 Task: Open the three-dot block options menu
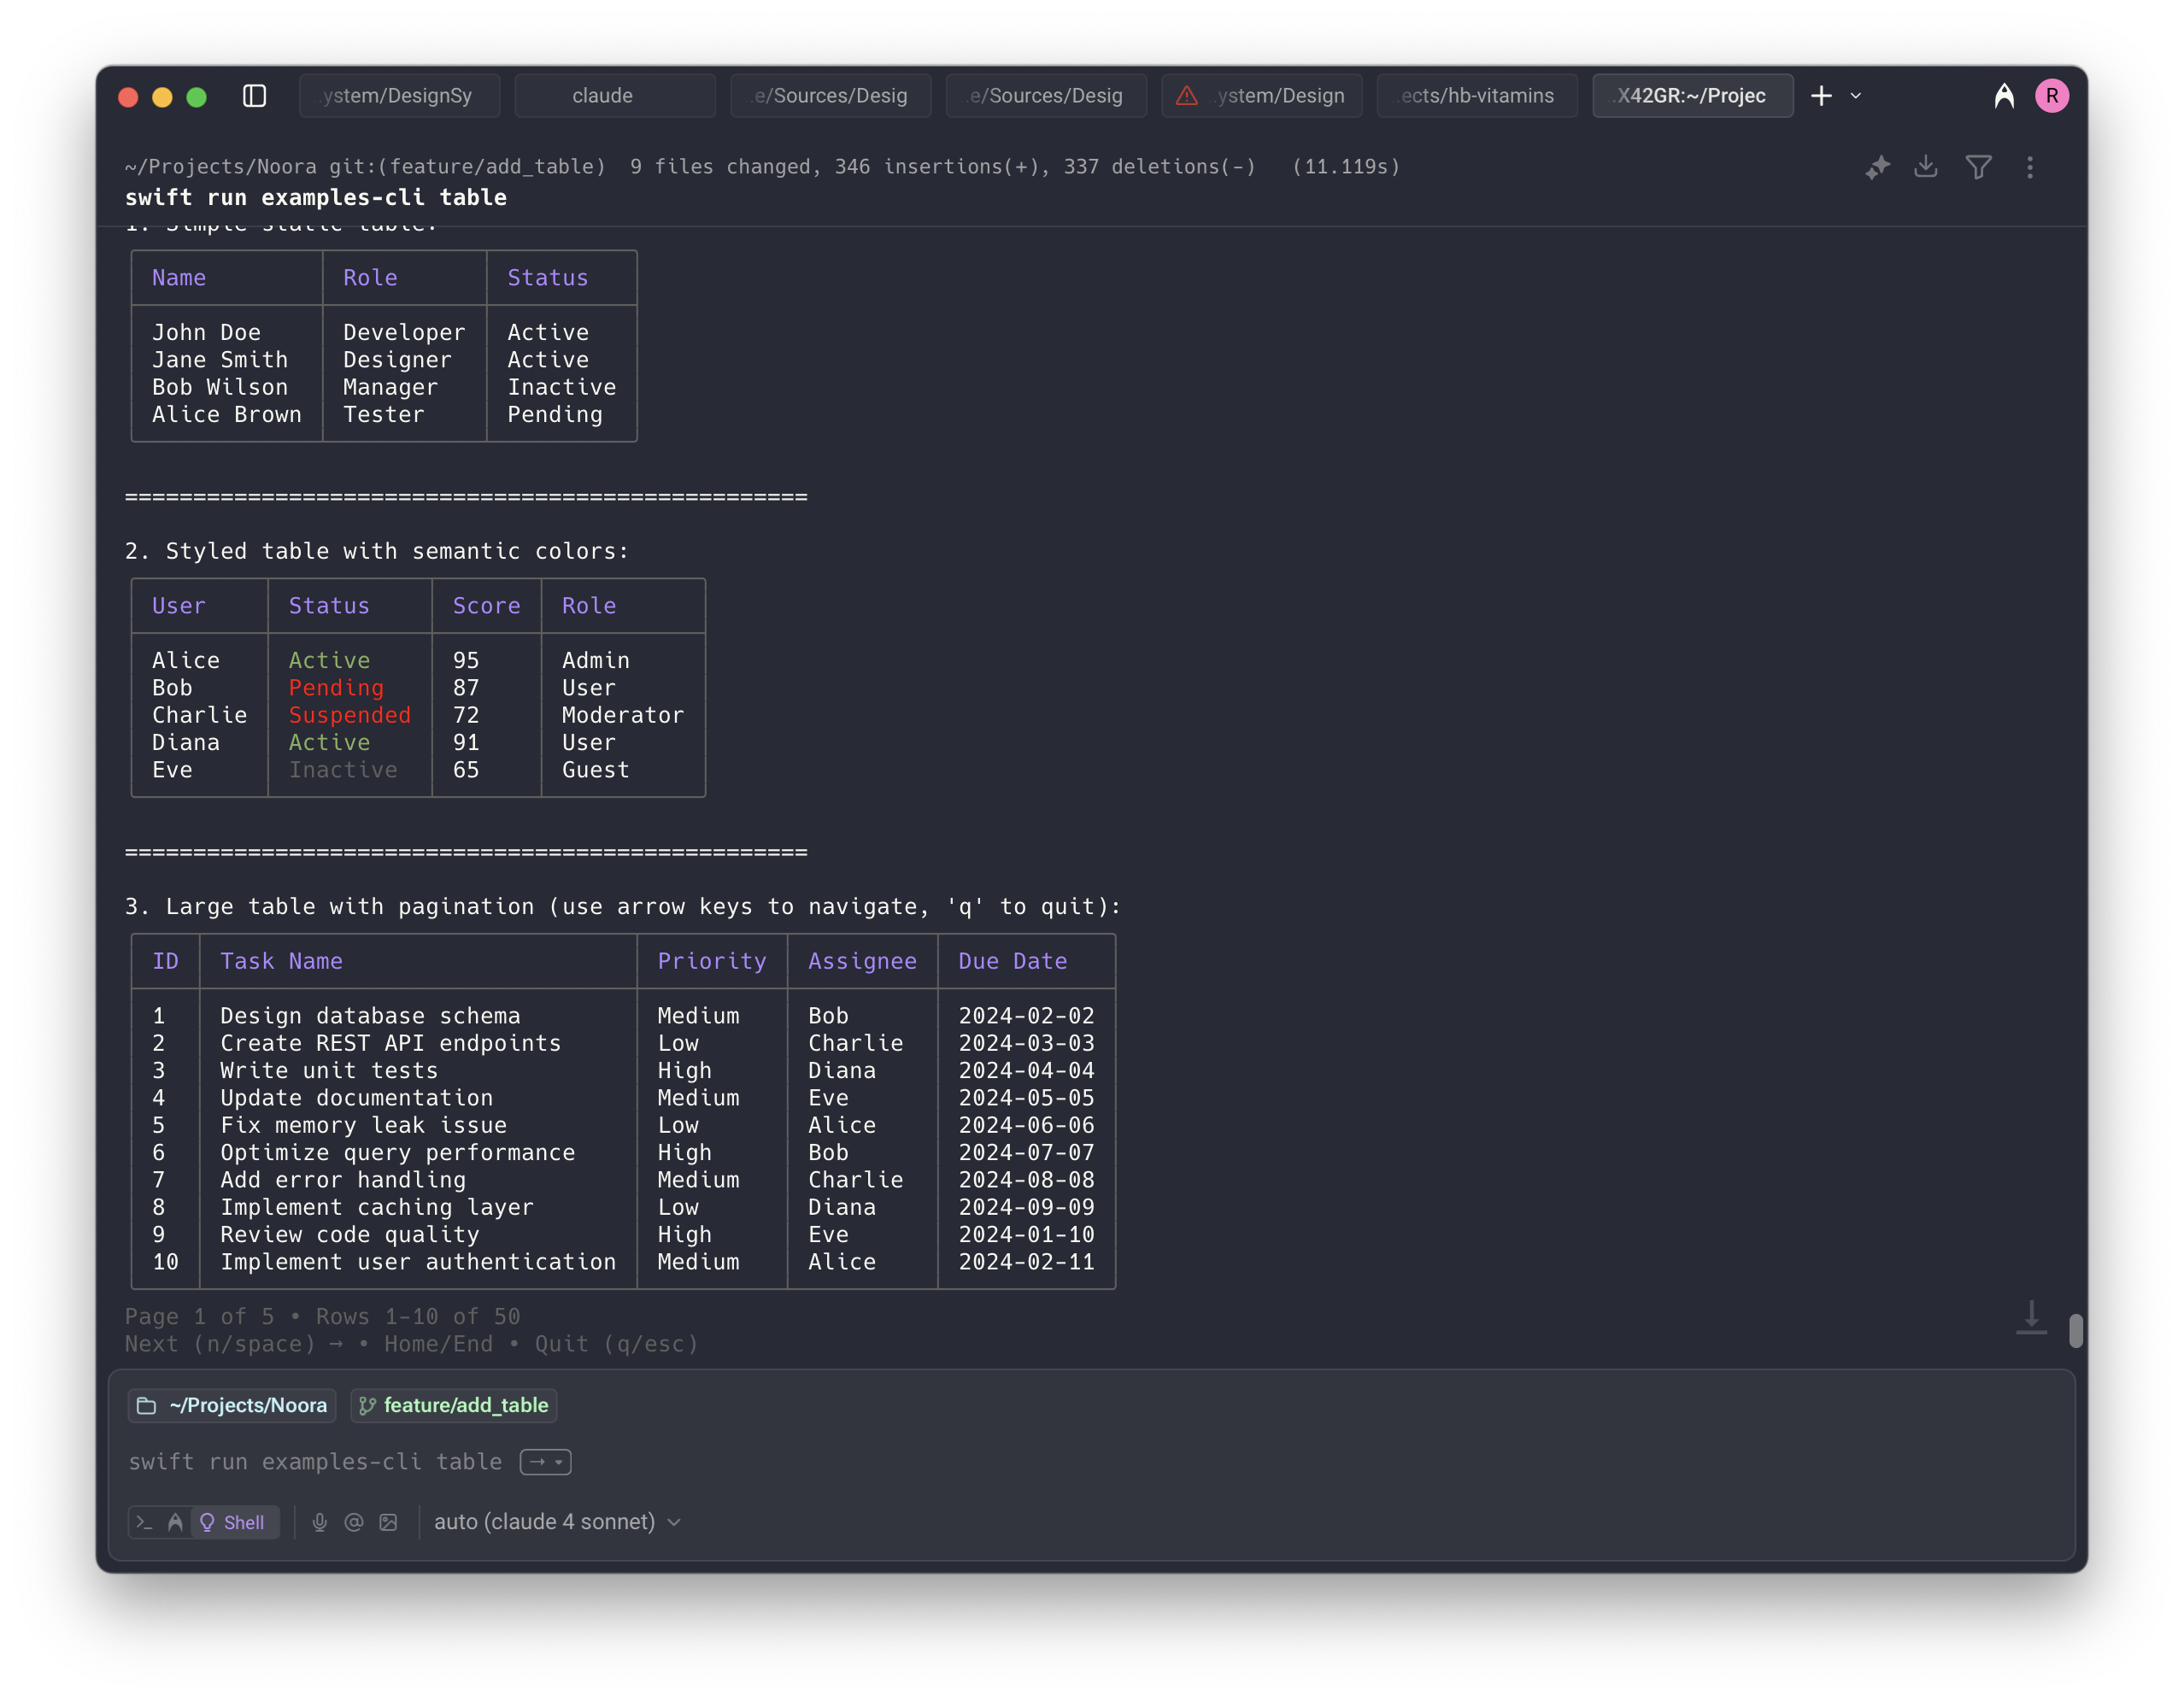point(2031,167)
